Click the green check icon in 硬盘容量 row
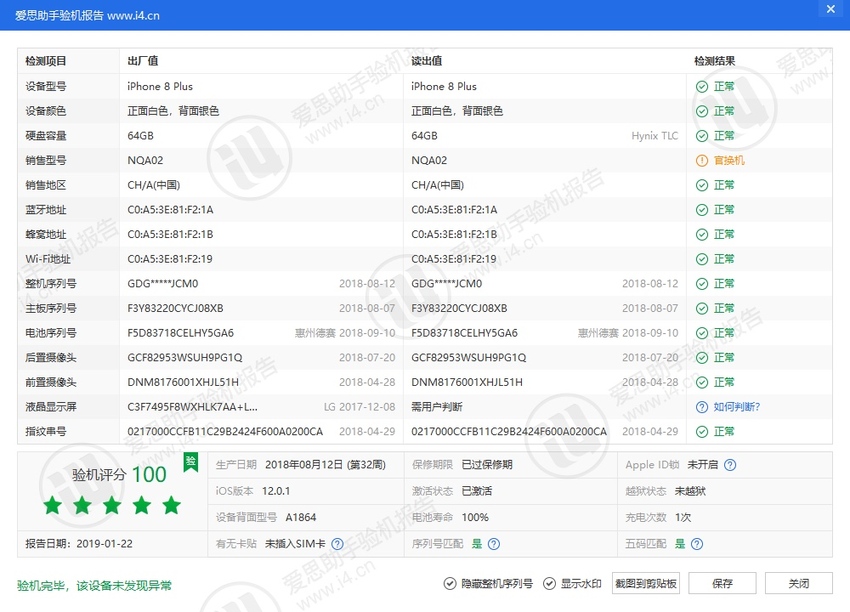The height and width of the screenshot is (612, 850). point(702,136)
